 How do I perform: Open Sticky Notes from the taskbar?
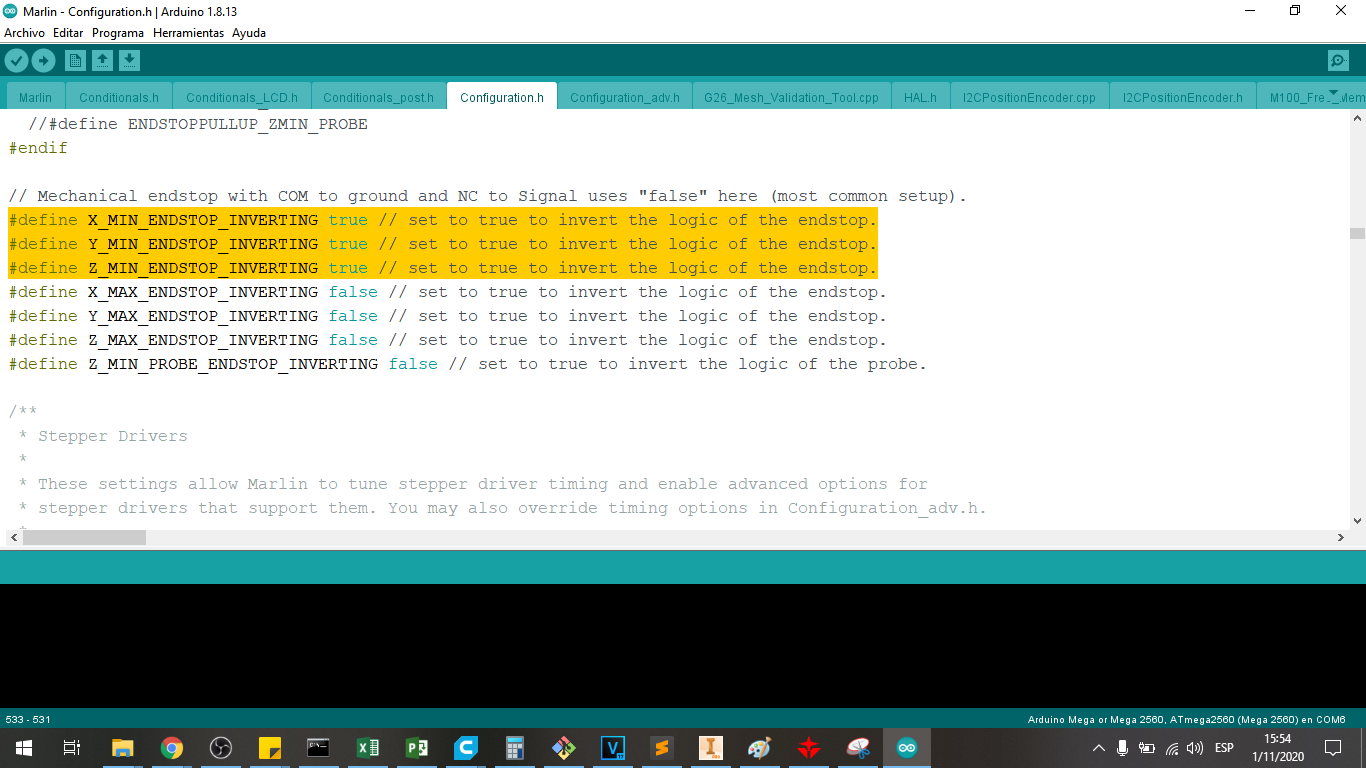coord(270,748)
